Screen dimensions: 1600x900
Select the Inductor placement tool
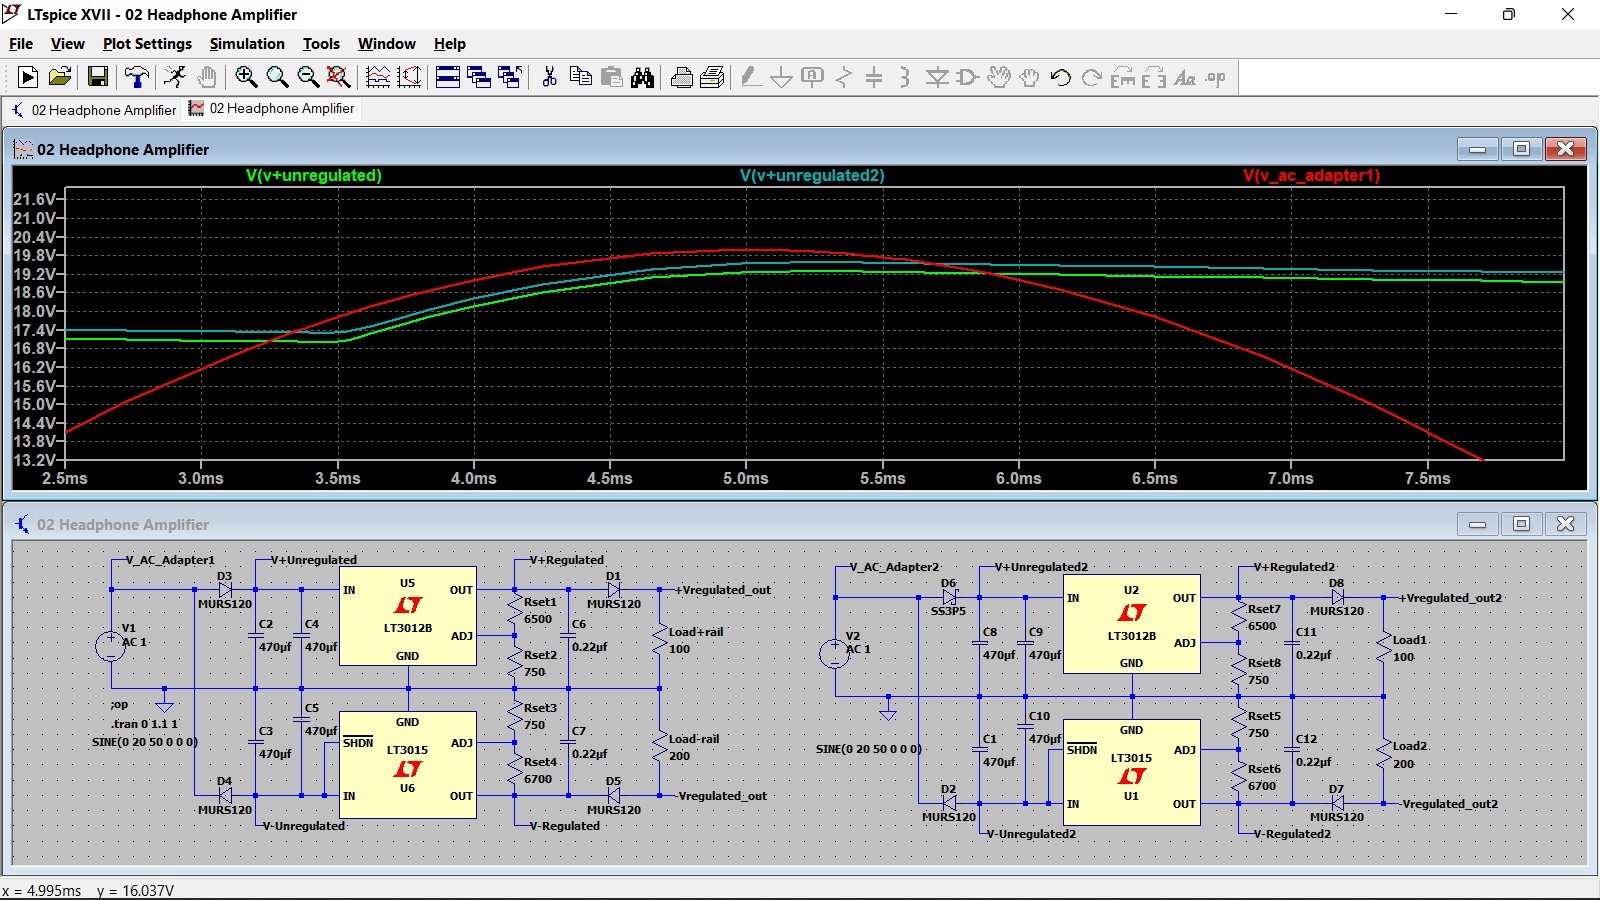905,77
